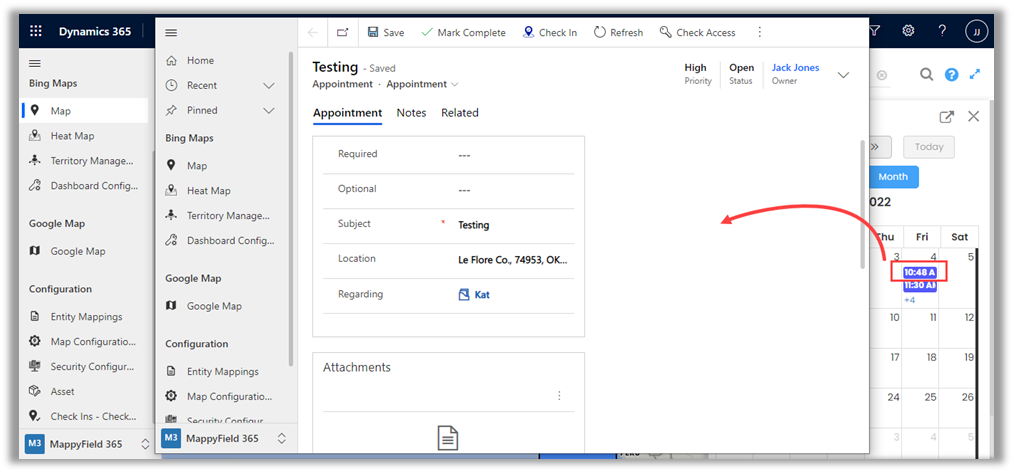Click the 10:48 A calendar appointment
This screenshot has height=473, width=1014.
[919, 272]
